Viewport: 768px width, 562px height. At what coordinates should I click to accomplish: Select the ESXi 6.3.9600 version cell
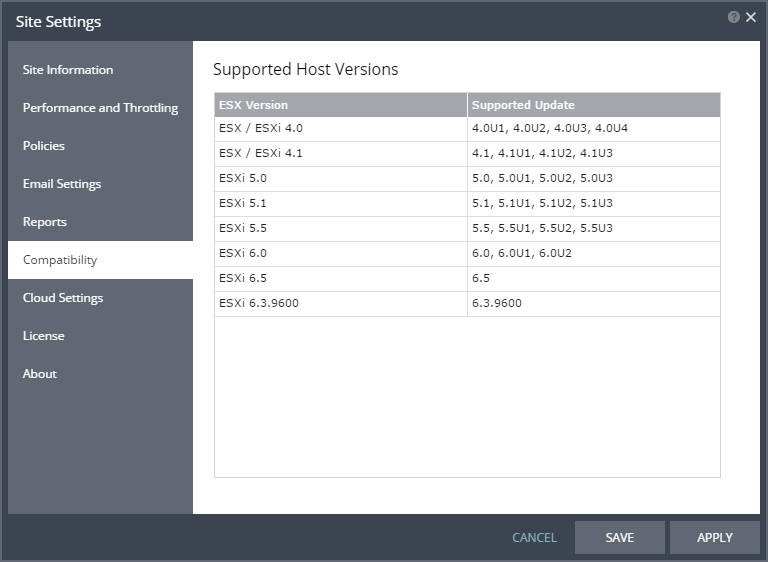(341, 303)
